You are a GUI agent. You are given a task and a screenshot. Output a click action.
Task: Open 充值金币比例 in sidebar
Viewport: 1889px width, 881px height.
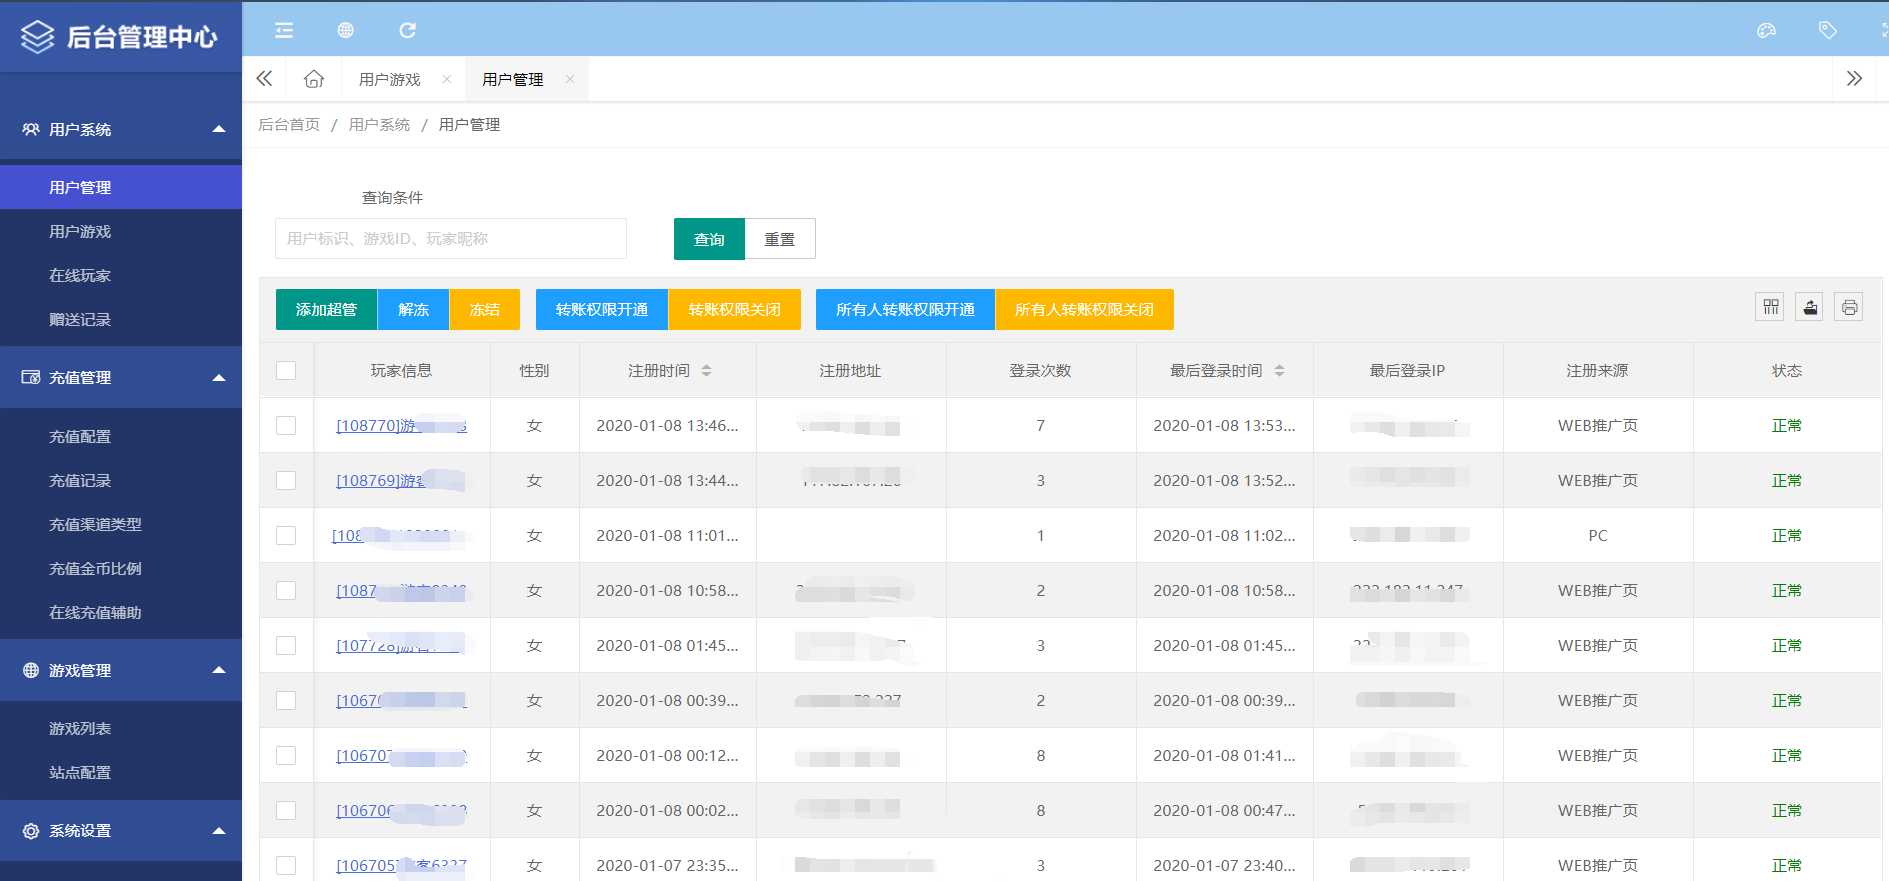coord(121,568)
